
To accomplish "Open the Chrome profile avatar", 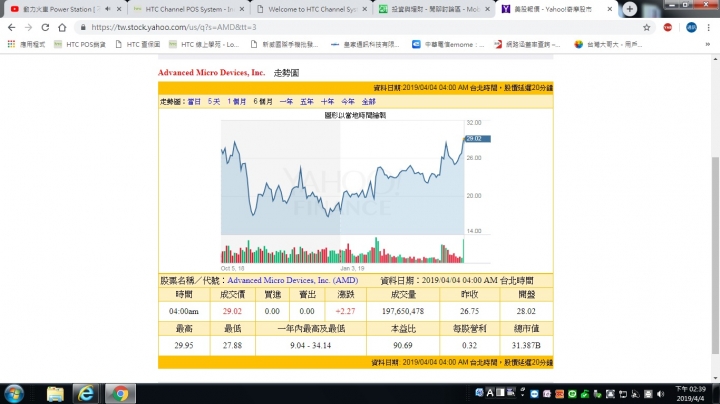I will click(x=691, y=28).
